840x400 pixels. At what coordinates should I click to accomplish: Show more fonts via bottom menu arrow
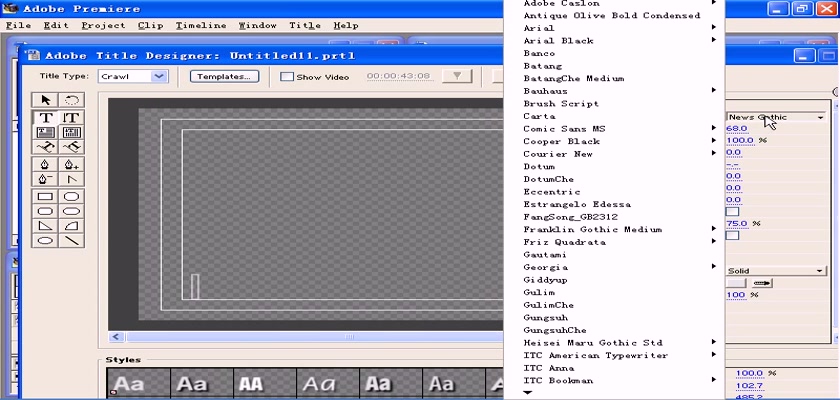[528, 393]
